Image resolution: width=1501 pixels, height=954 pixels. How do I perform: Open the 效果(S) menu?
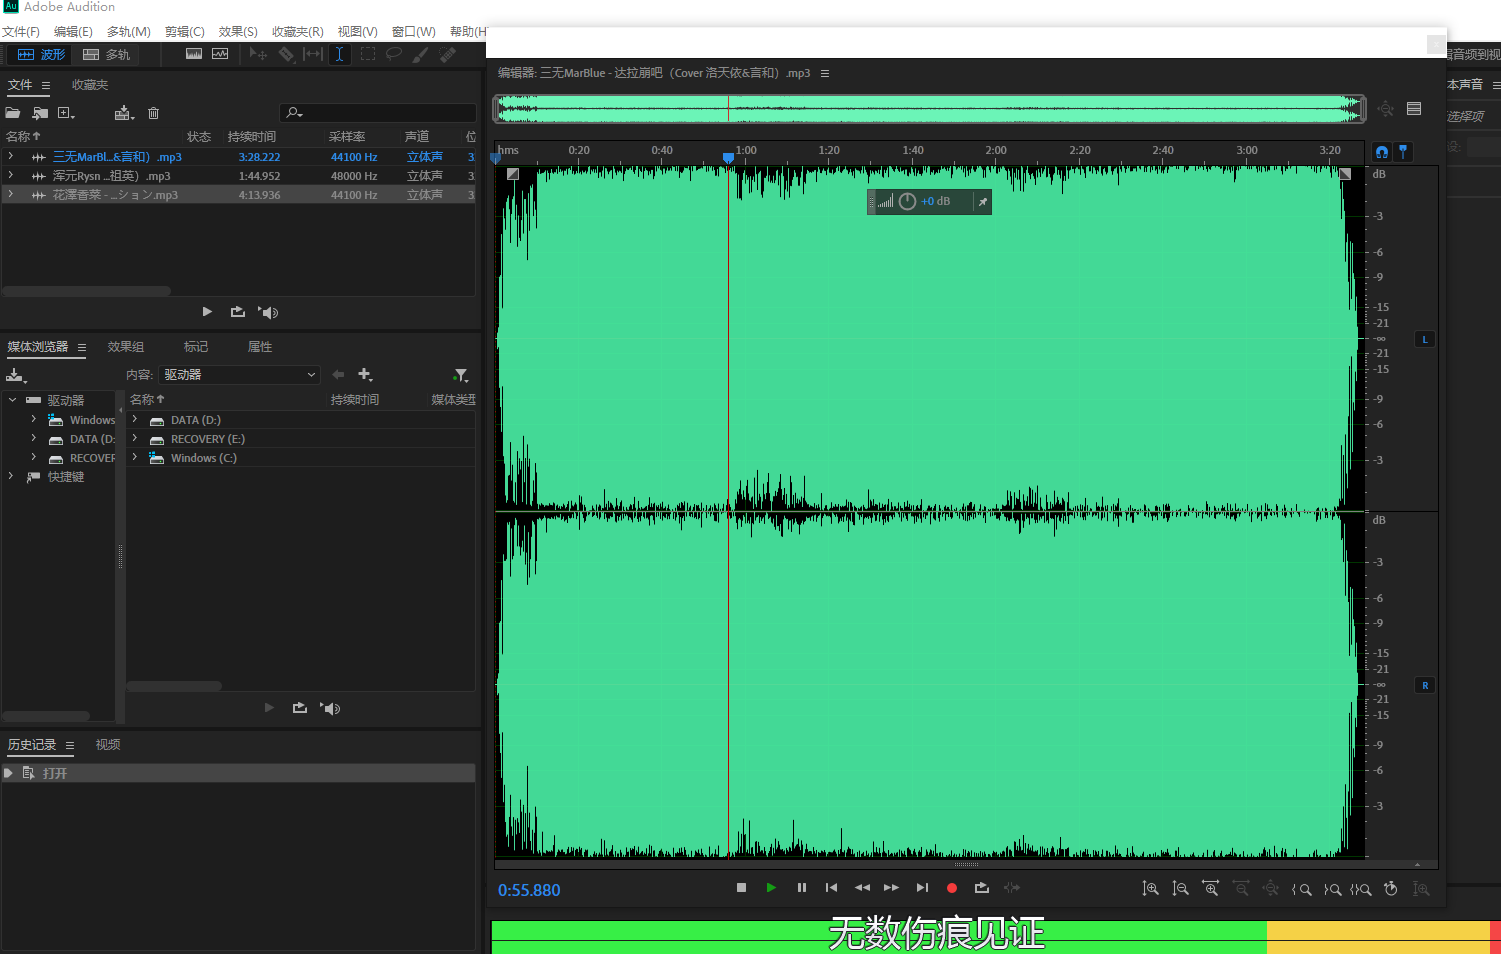click(238, 32)
